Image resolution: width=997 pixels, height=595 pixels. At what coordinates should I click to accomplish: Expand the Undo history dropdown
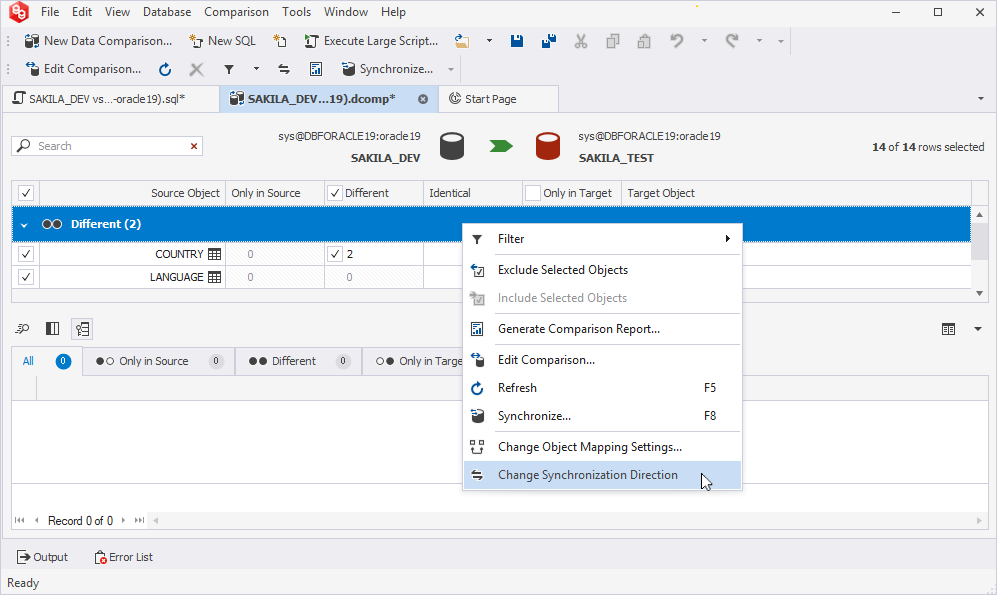[704, 41]
